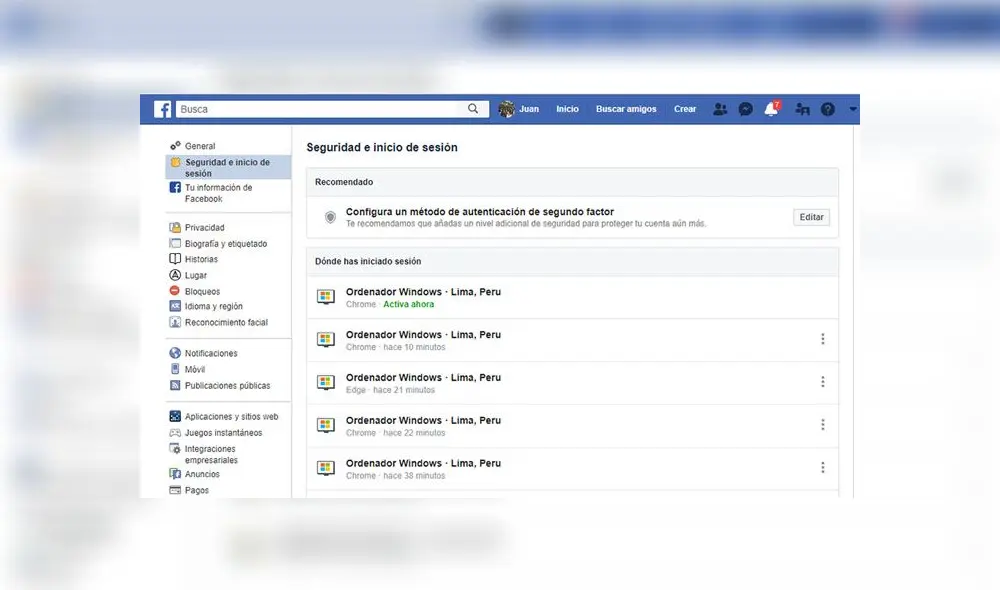Open the options menu for the second Chrome session
Viewport: 1000px width, 590px height.
823,339
